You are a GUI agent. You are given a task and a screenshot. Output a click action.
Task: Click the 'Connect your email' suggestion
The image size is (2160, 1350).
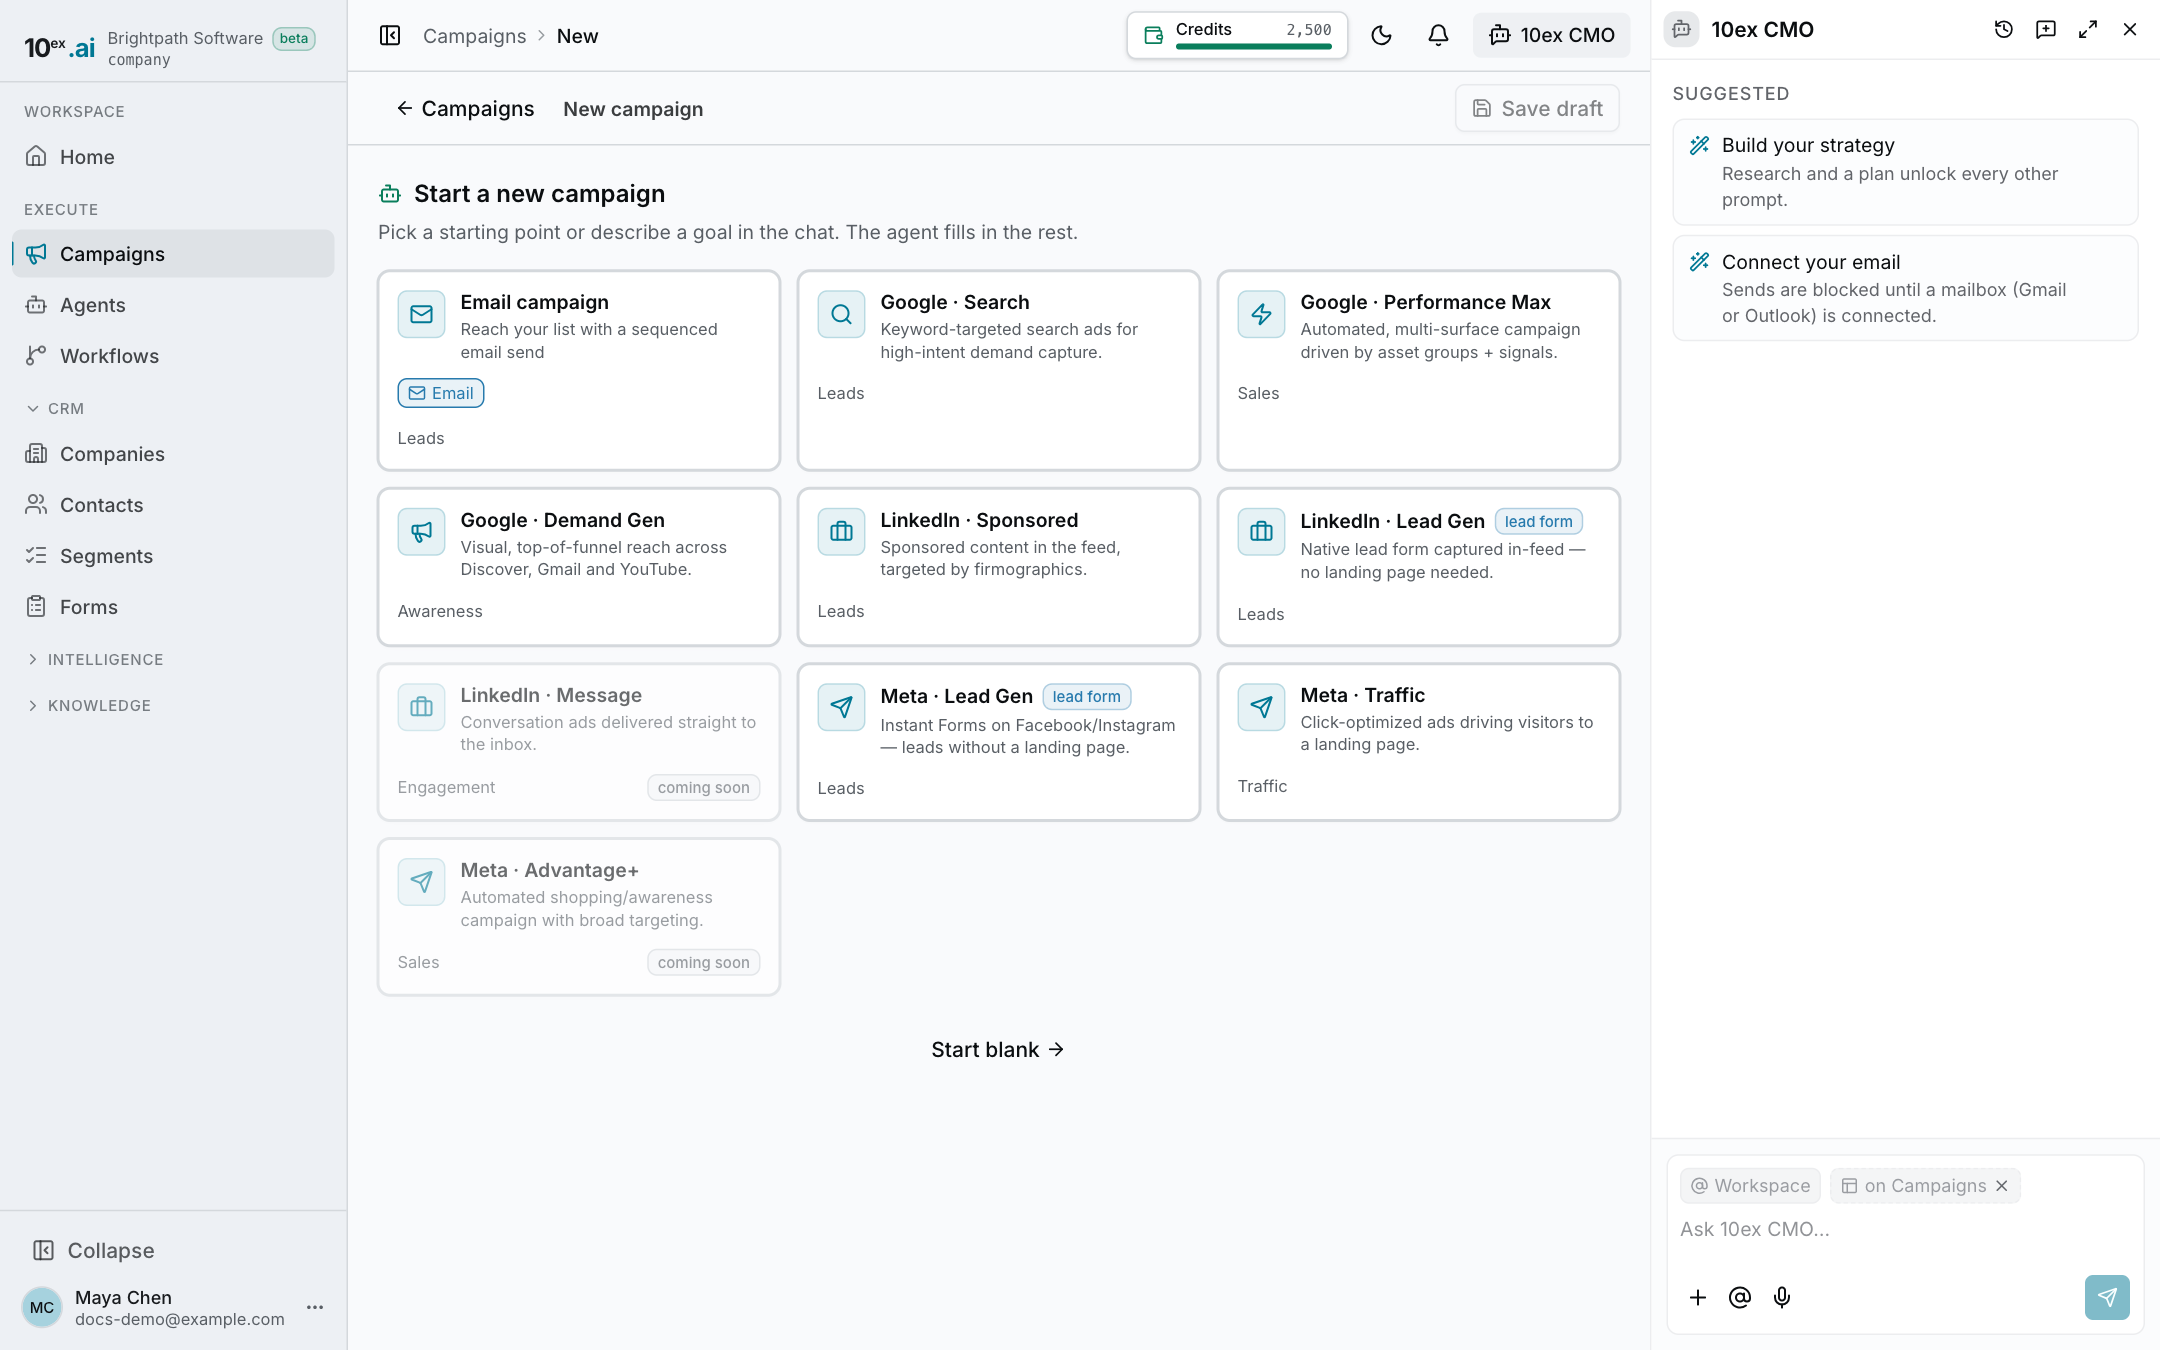click(x=1905, y=288)
